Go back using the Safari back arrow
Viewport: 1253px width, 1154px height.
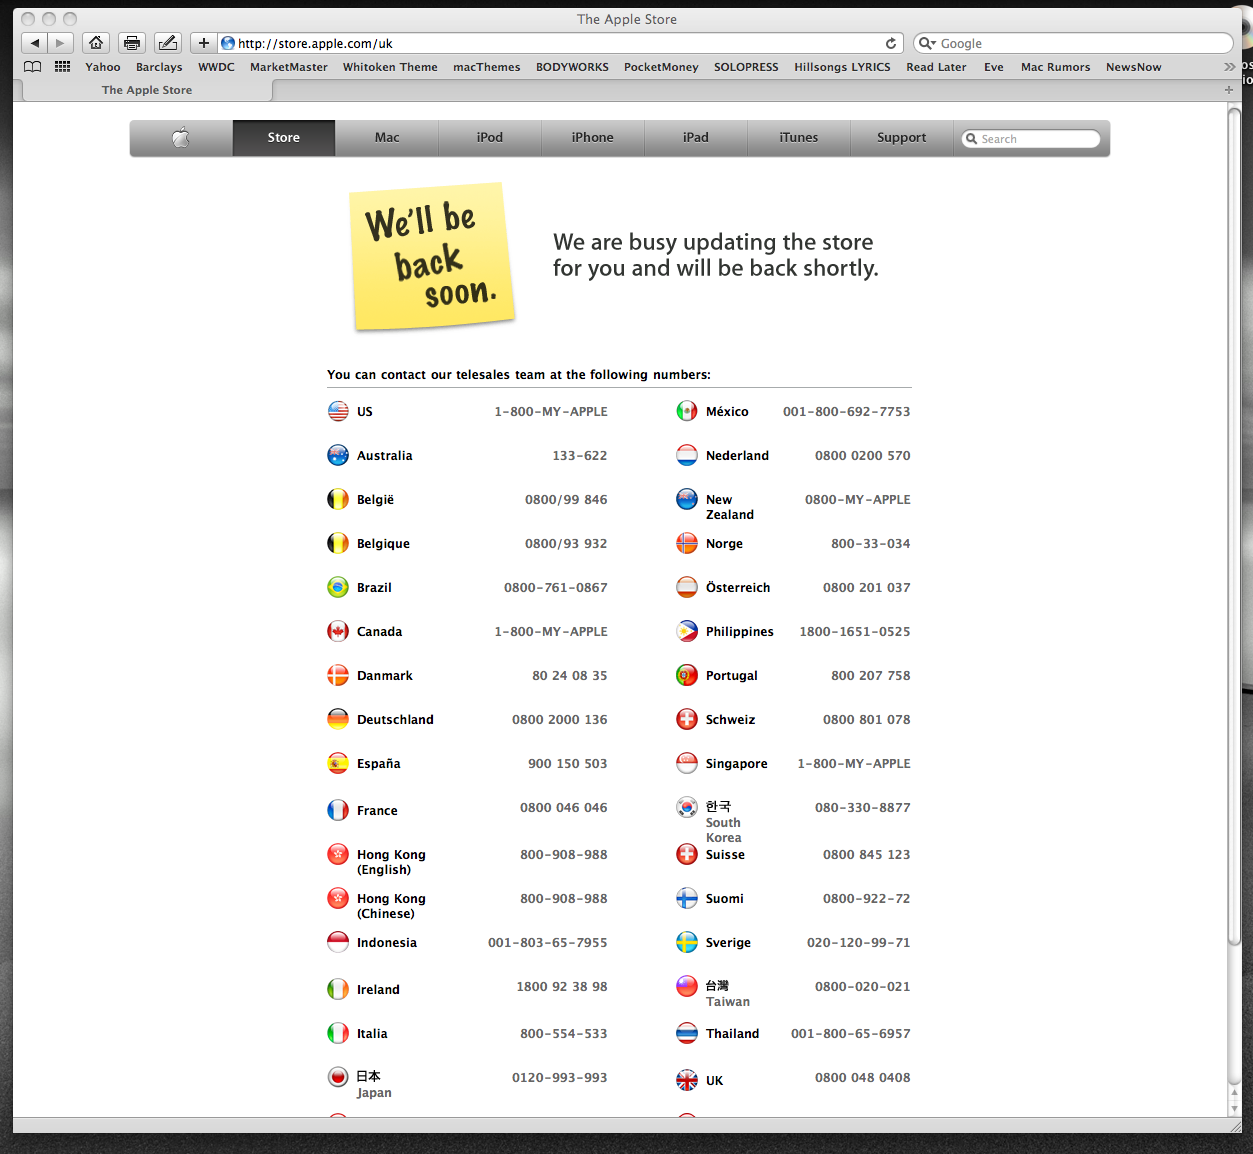coord(34,43)
